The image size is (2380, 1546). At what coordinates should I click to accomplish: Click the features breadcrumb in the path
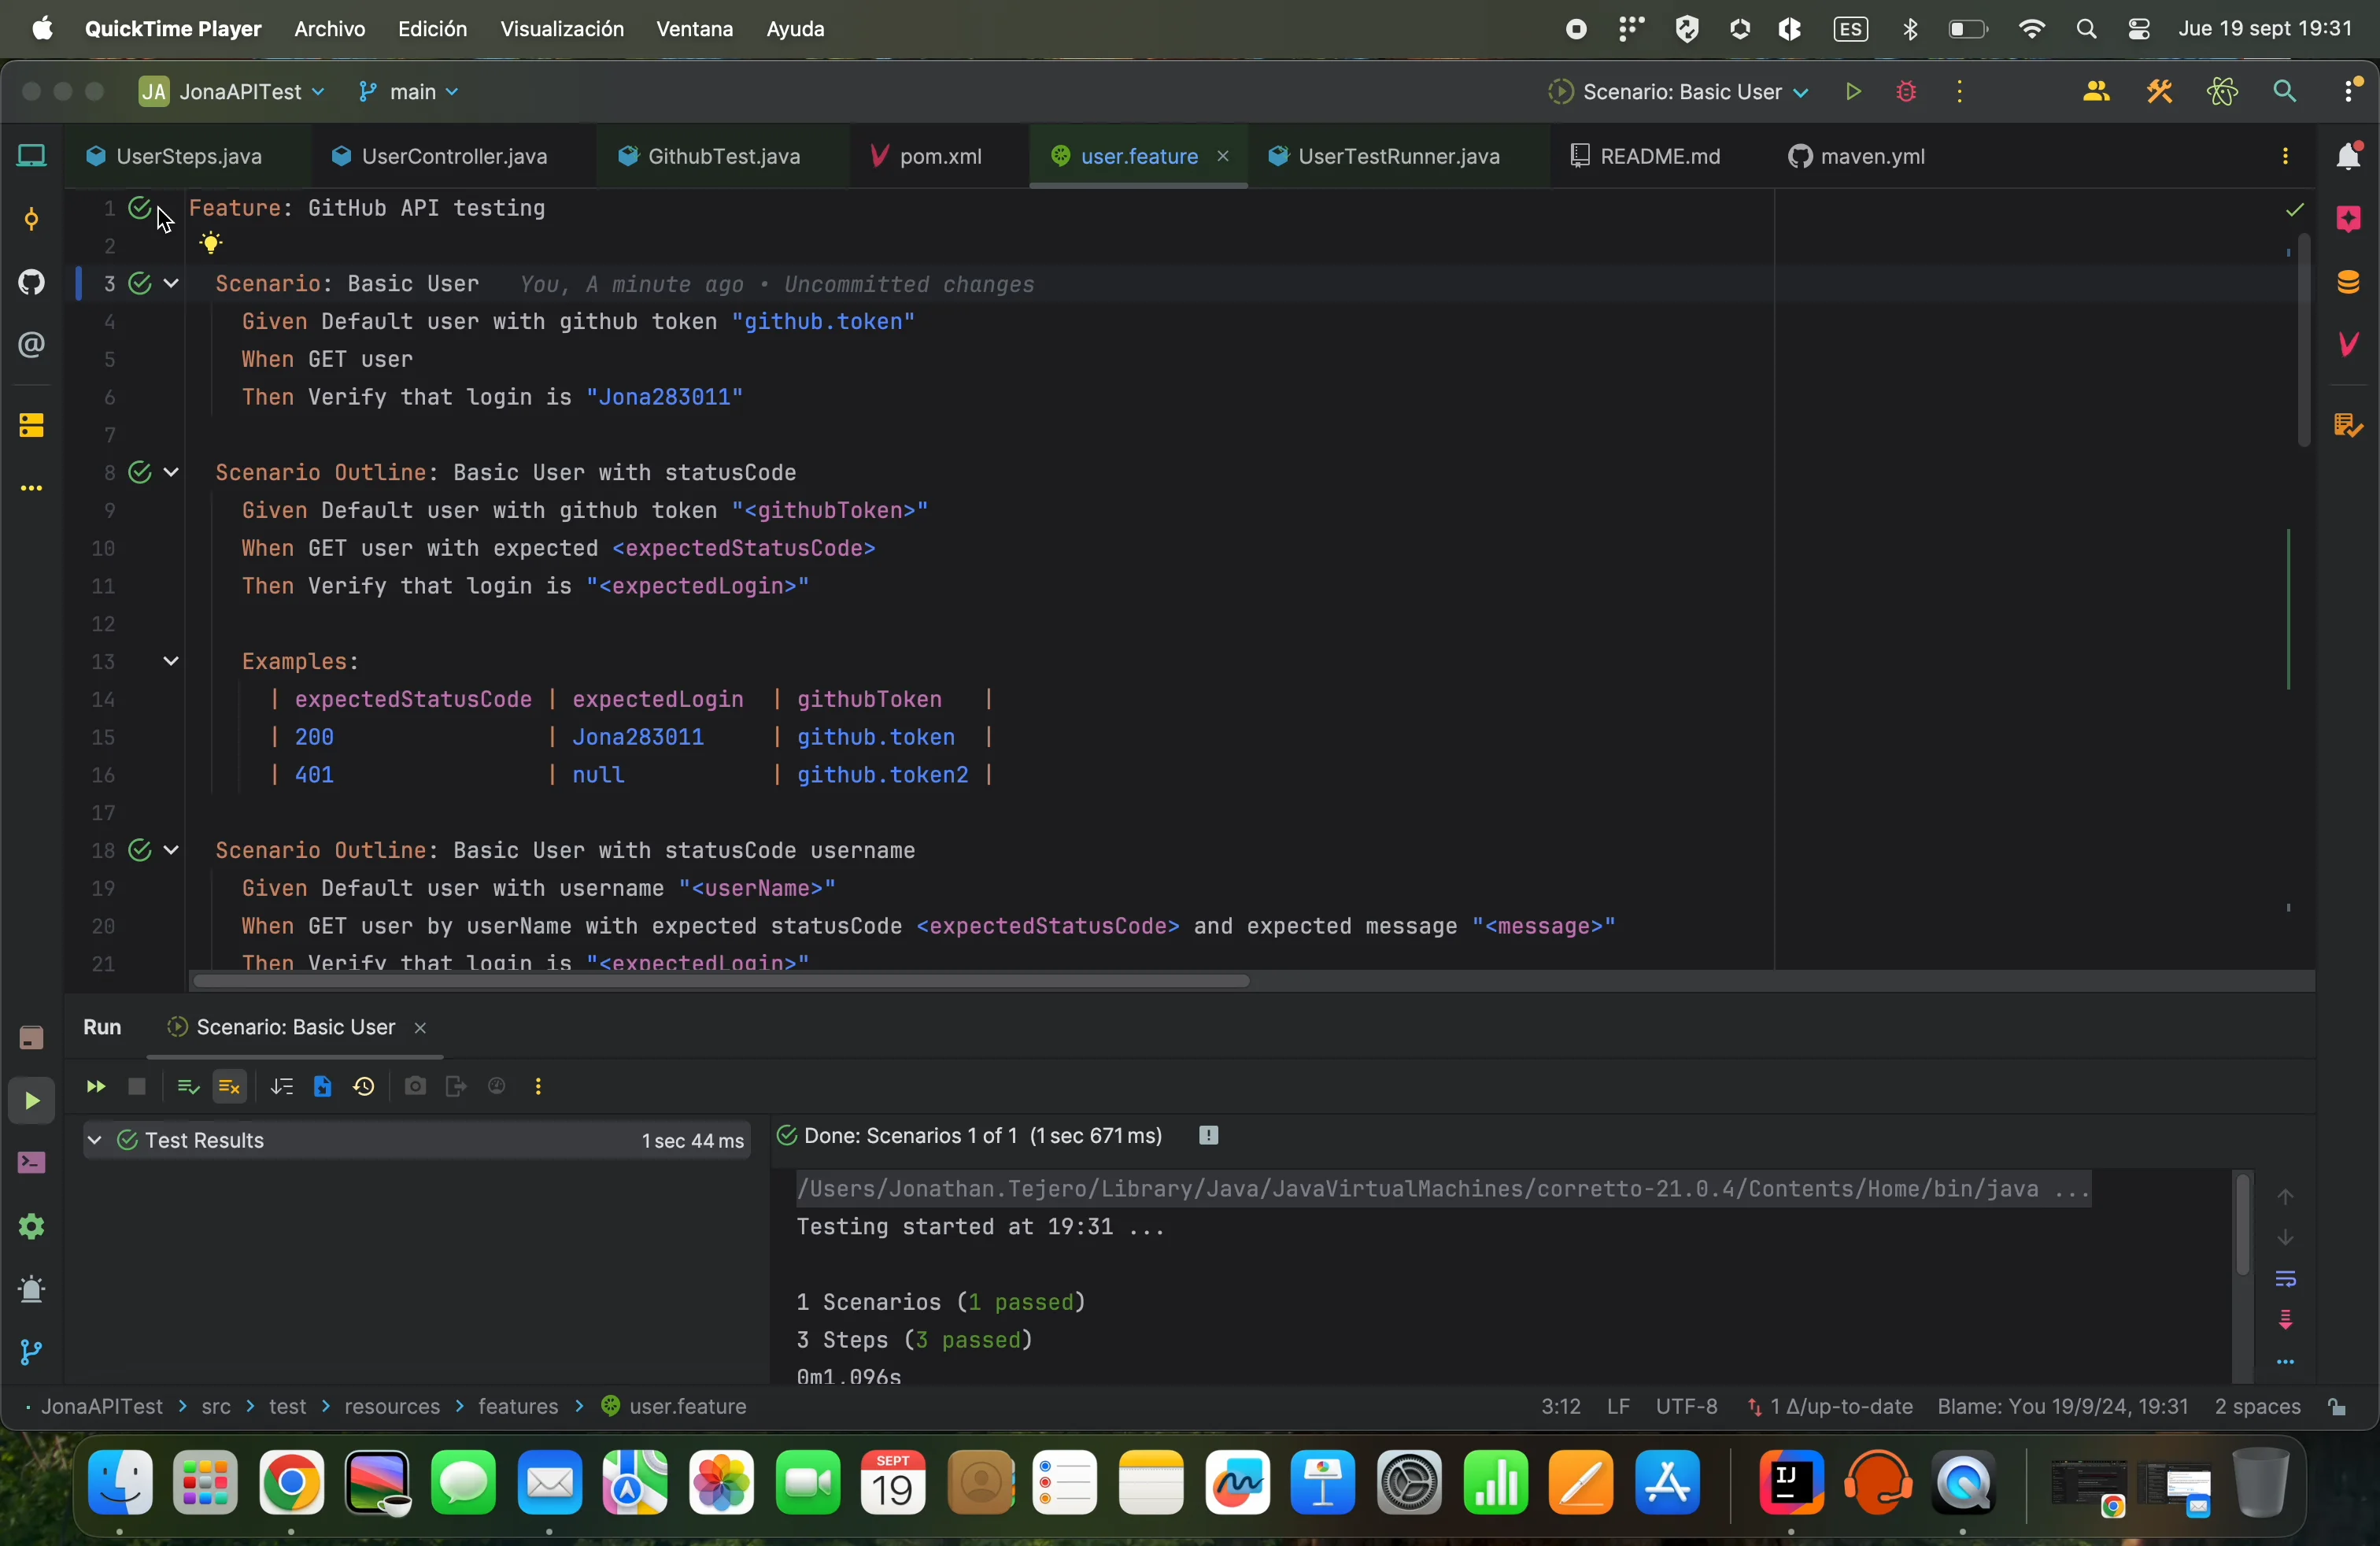tap(518, 1407)
